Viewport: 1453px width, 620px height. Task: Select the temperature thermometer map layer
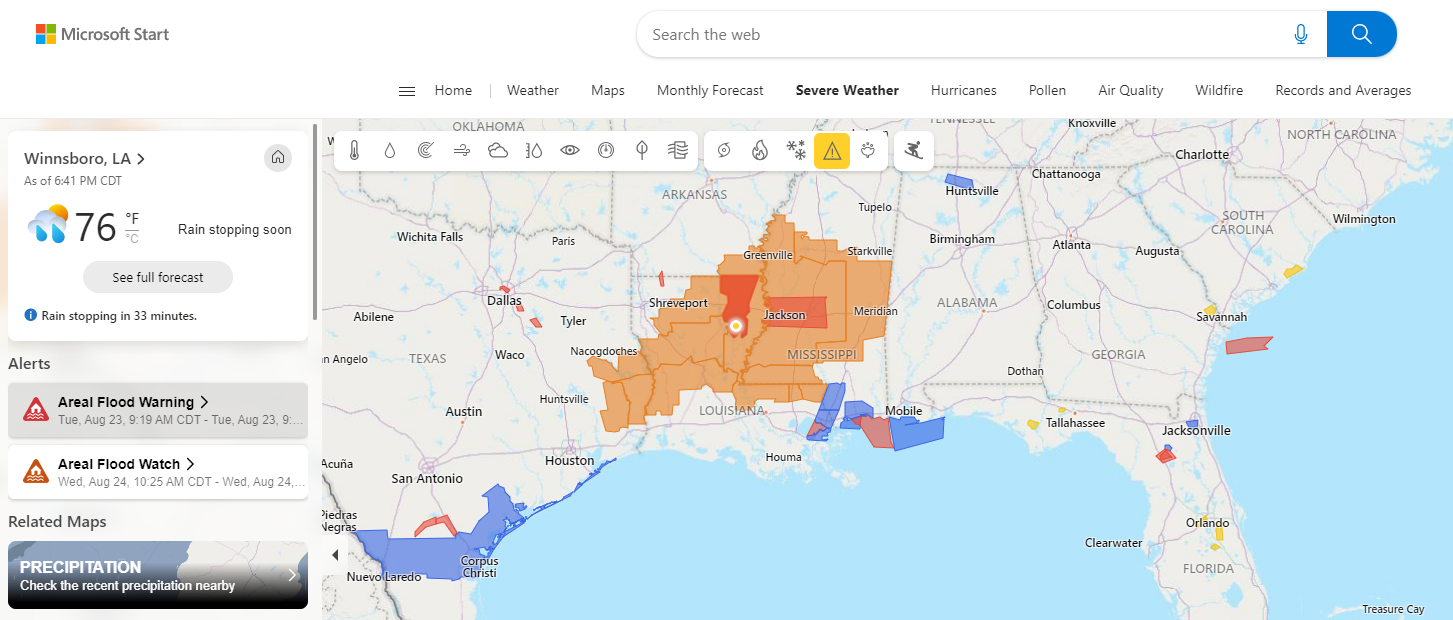(x=354, y=151)
